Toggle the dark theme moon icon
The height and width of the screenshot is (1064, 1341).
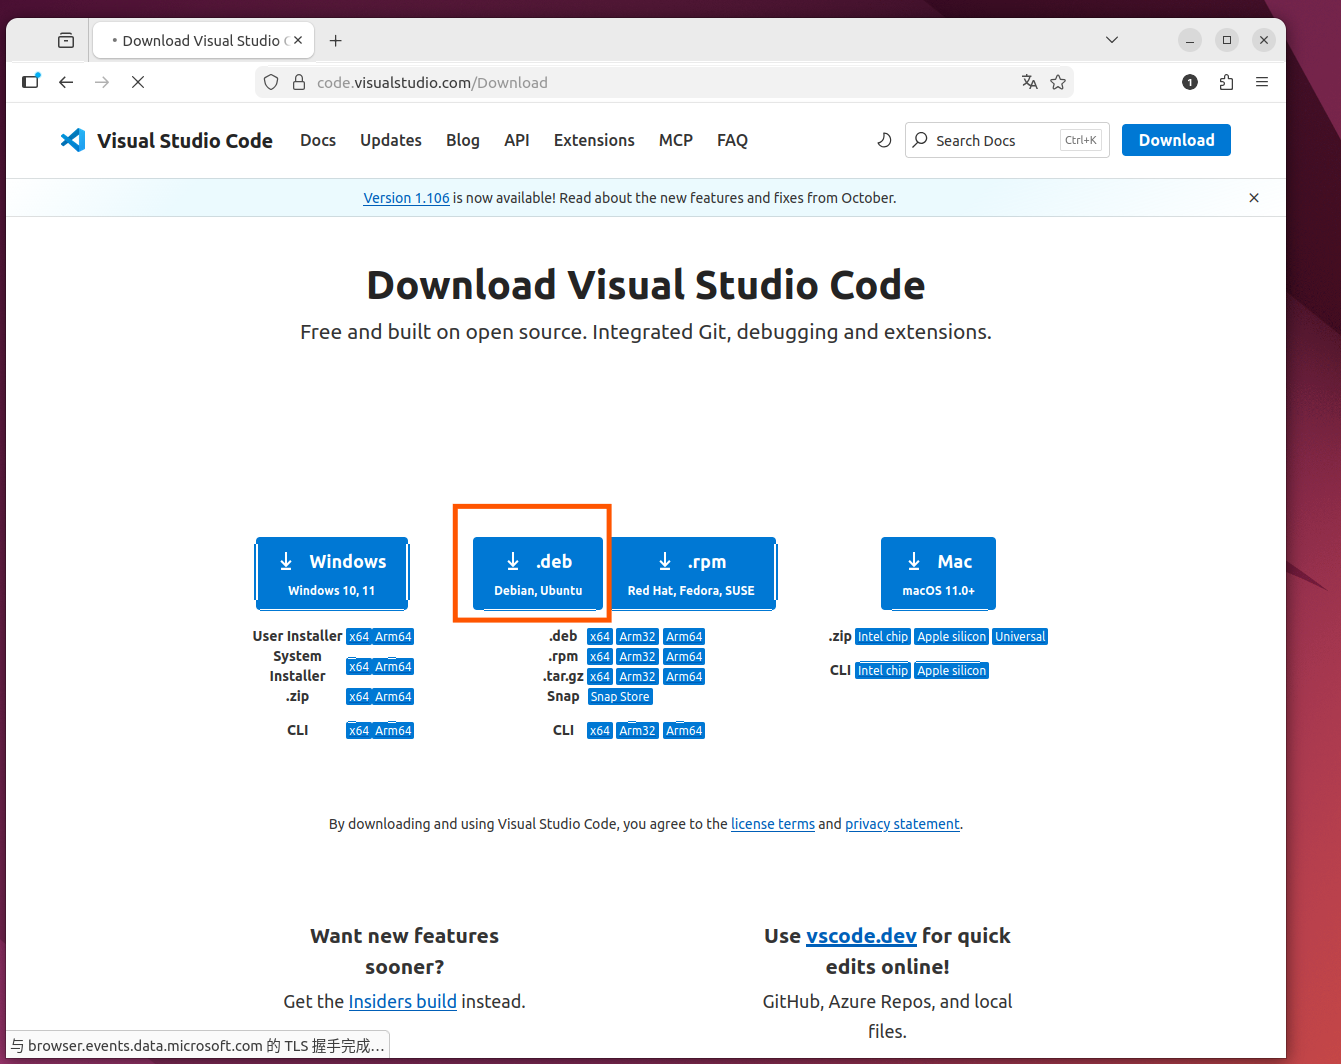tap(884, 140)
